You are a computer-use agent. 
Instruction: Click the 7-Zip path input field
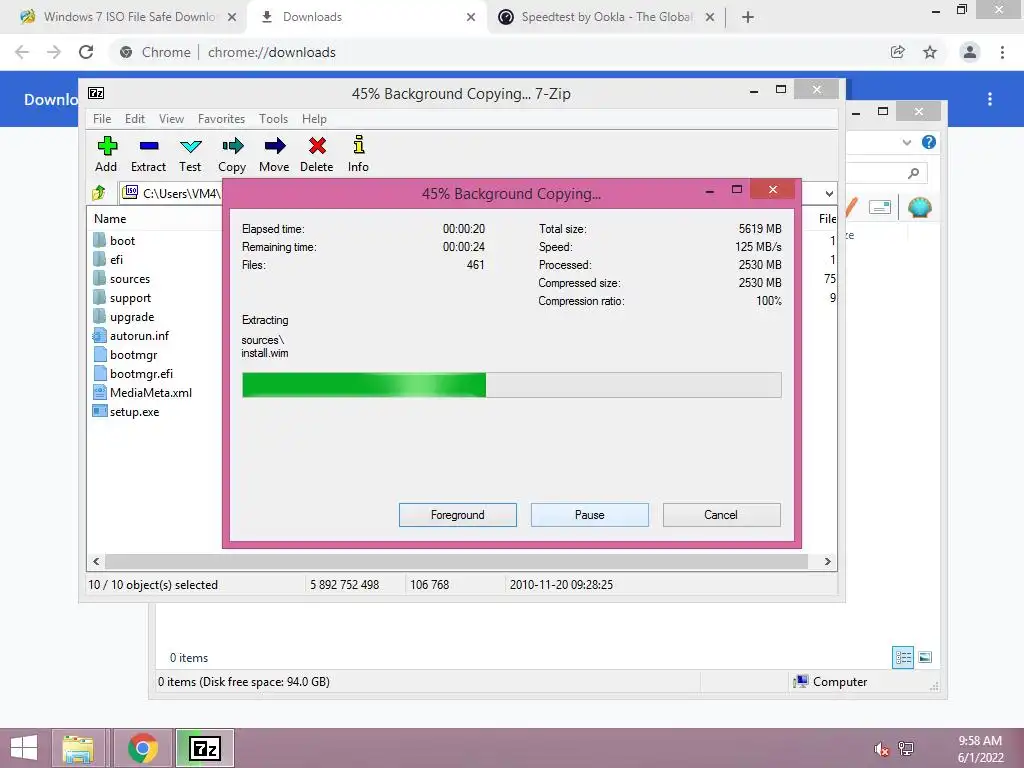182,193
